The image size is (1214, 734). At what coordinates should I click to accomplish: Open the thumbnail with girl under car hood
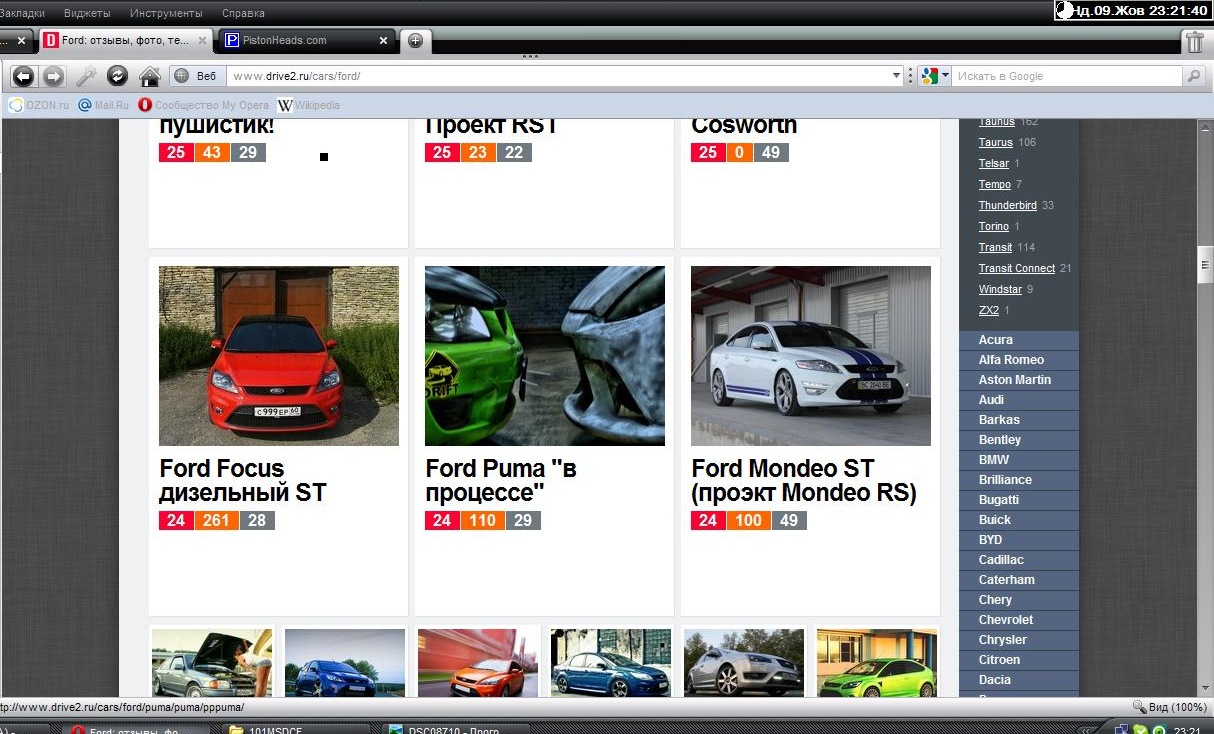coord(212,662)
